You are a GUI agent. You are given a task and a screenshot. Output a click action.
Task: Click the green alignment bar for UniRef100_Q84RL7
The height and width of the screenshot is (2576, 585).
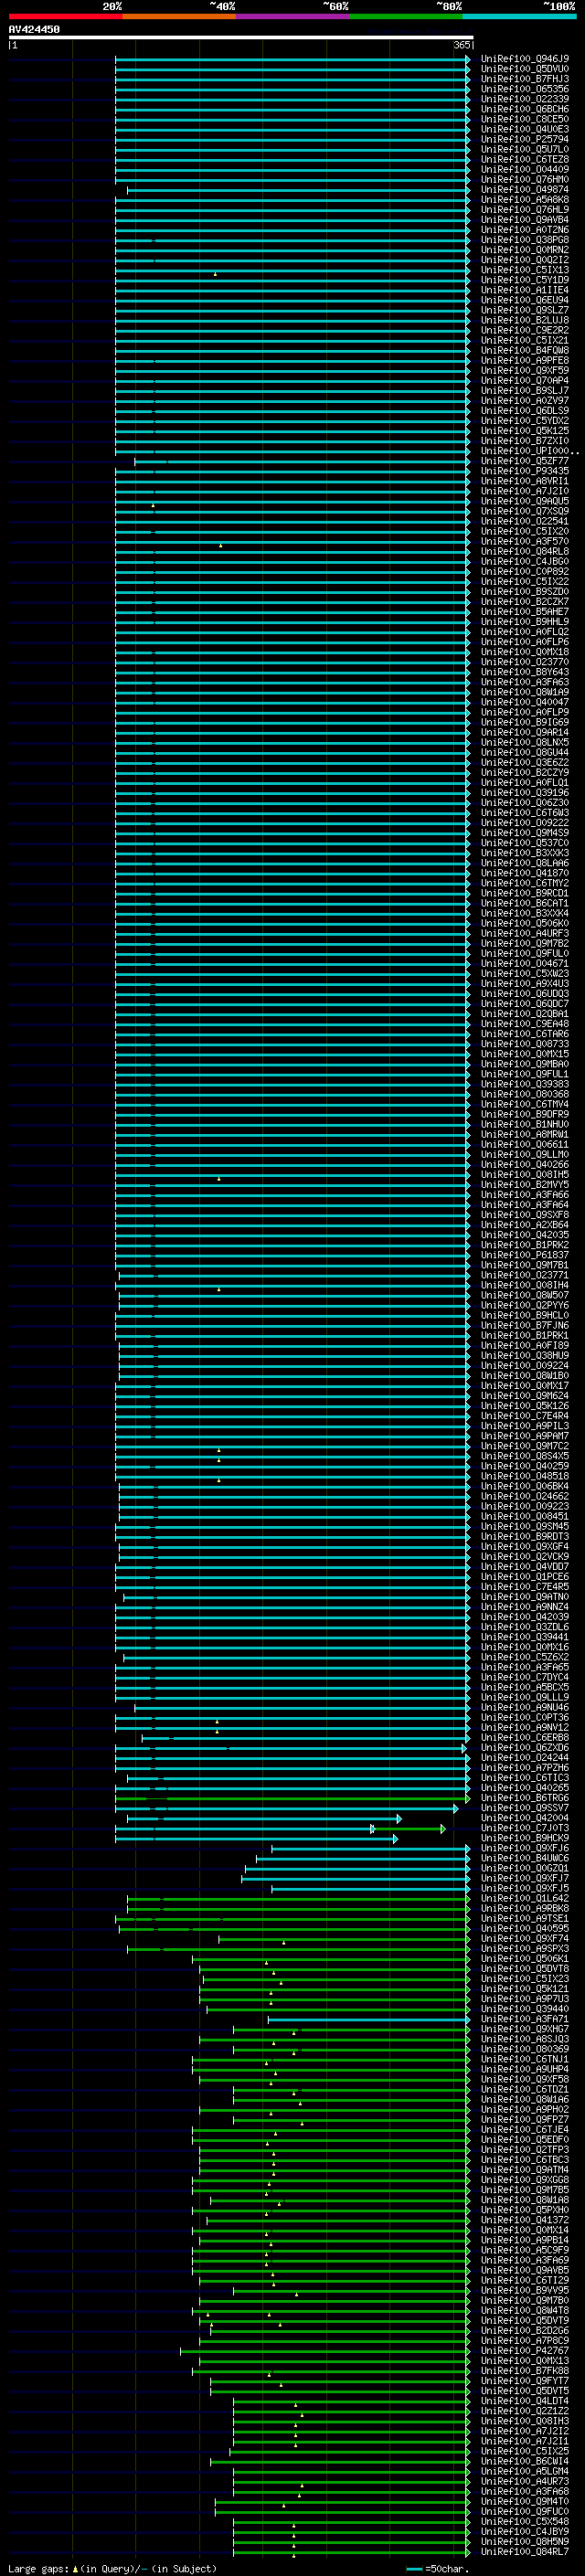(351, 2551)
